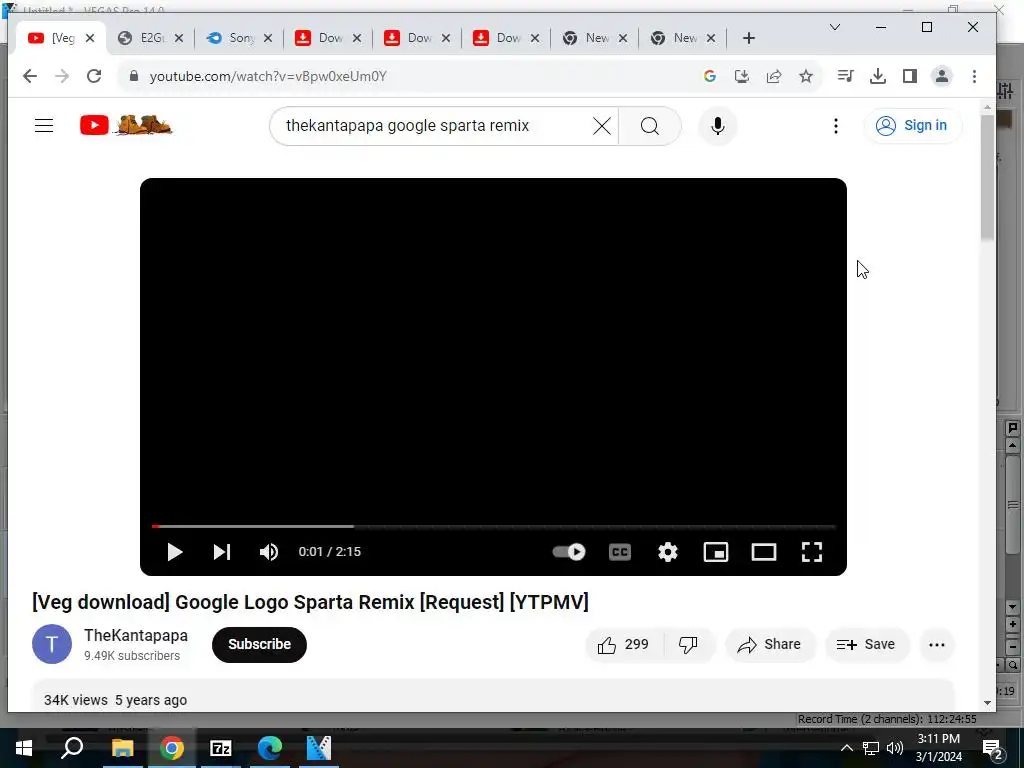Image resolution: width=1024 pixels, height=768 pixels.
Task: Open YouTube settings three-dot menu
Action: [835, 126]
